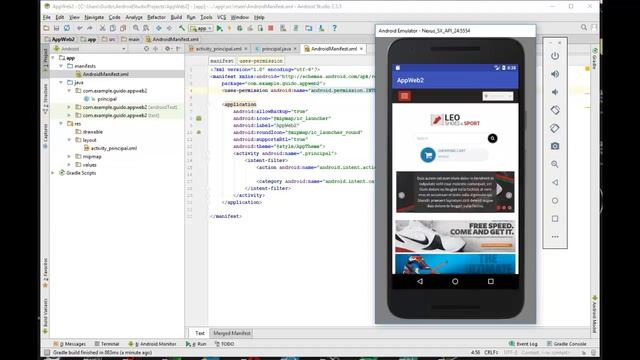The image size is (640, 360).
Task: Open Gradle Console panel
Action: pos(567,344)
